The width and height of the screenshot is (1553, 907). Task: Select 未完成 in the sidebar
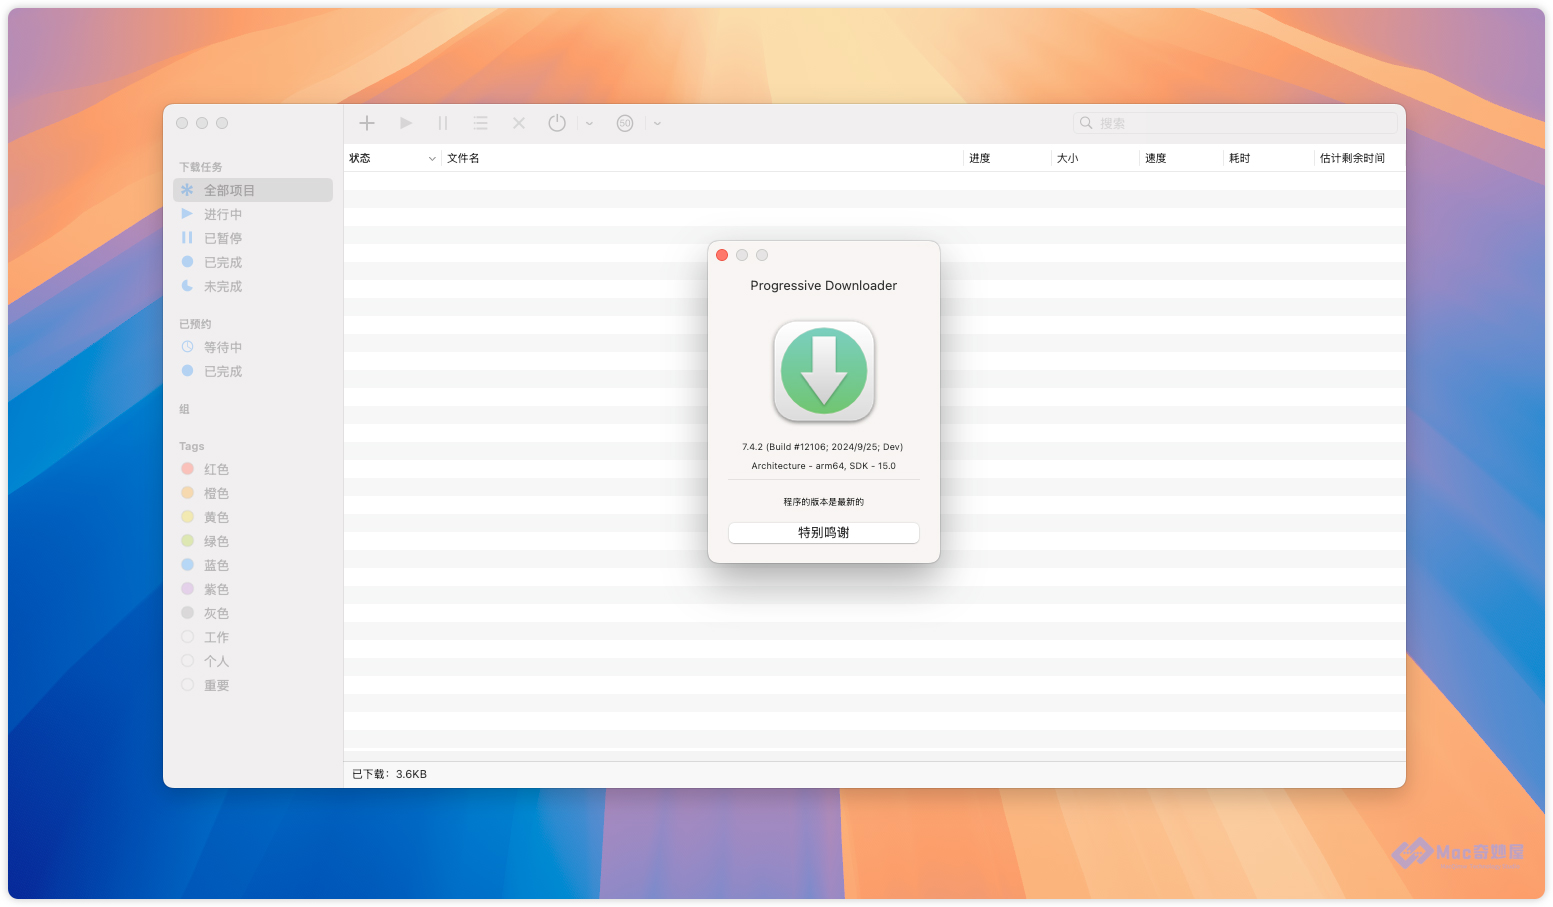[x=253, y=286]
